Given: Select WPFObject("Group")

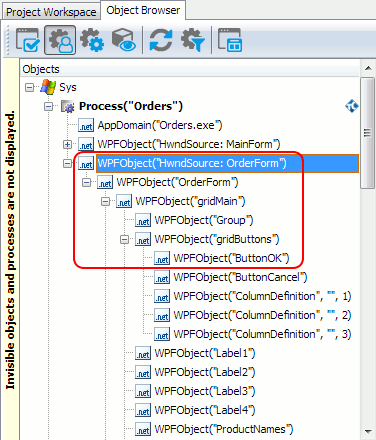Looking at the screenshot, I should coord(204,220).
